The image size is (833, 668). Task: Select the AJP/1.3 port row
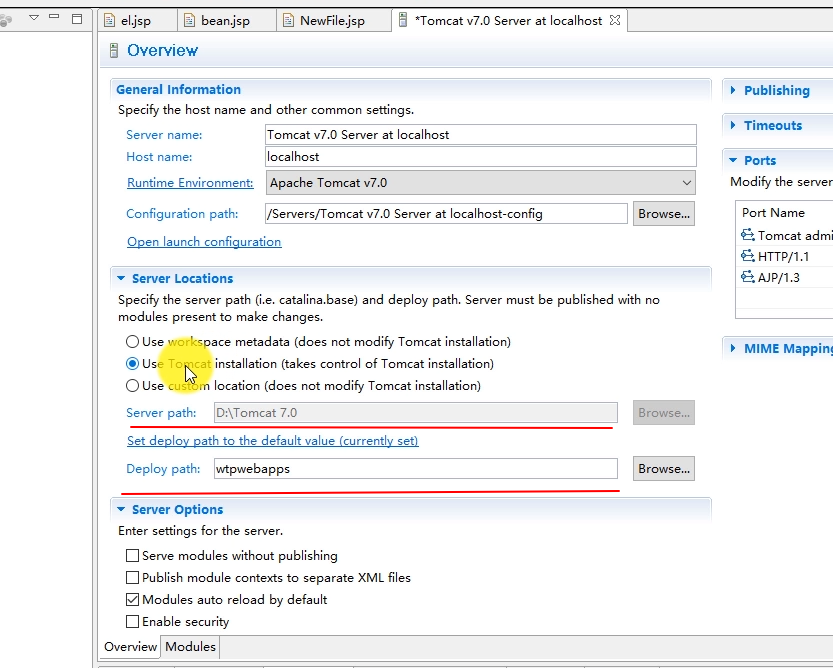(x=785, y=277)
